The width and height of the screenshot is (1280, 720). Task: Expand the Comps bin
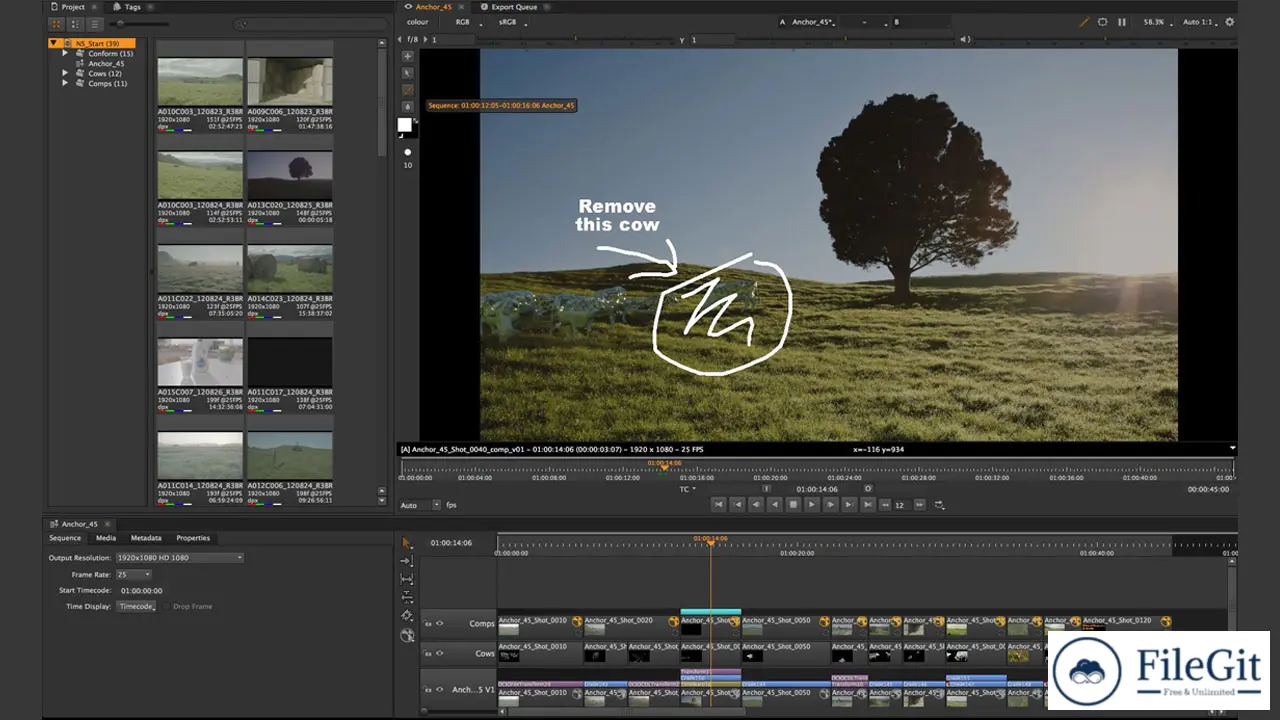[x=66, y=83]
